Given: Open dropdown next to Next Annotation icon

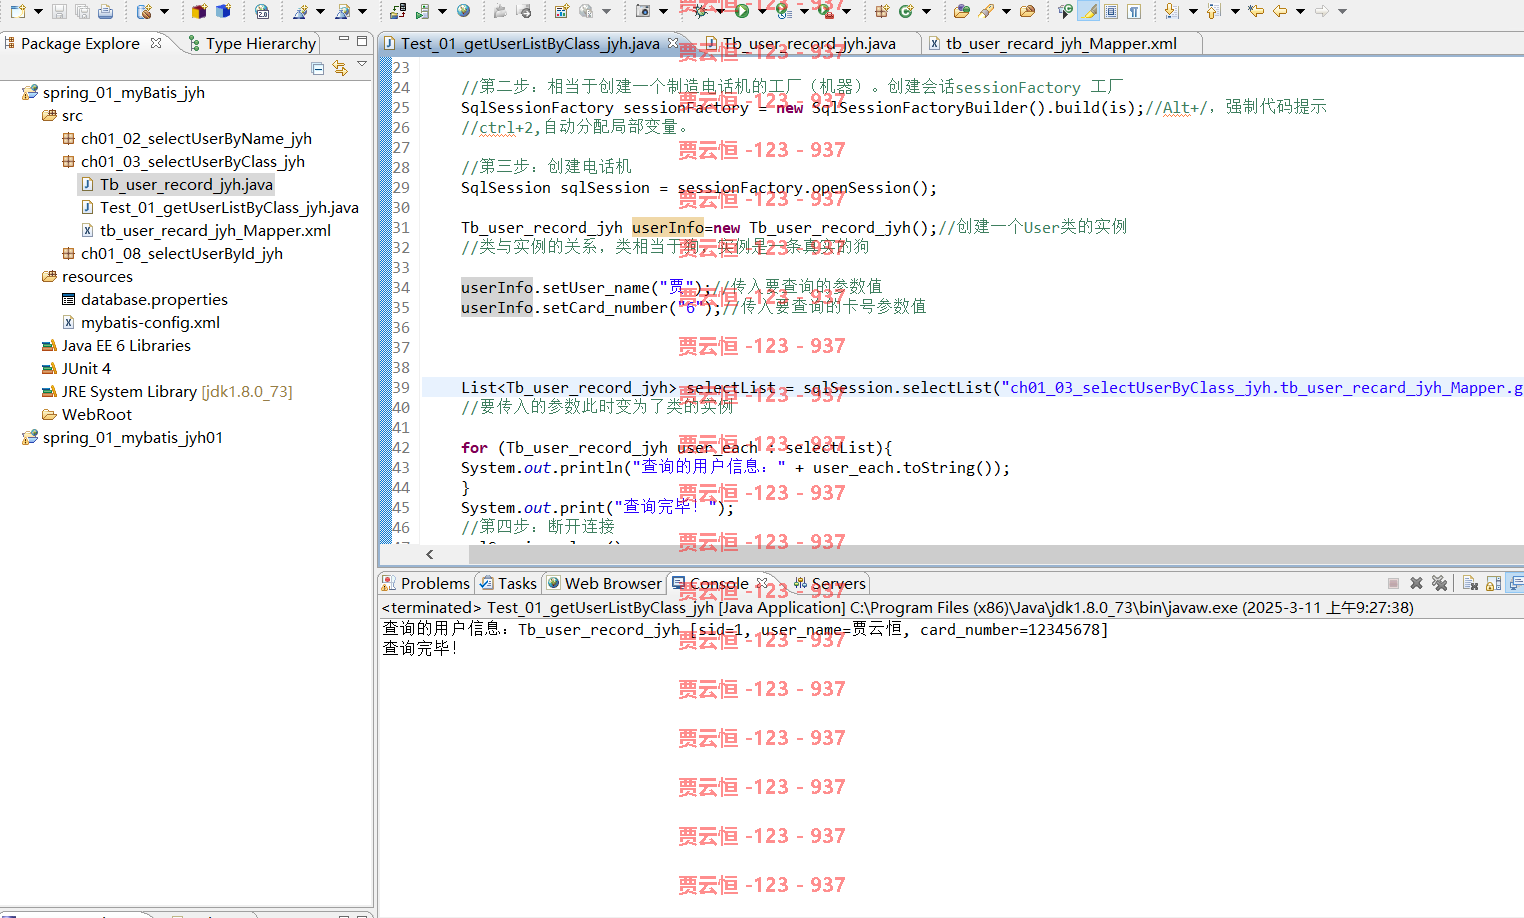Looking at the screenshot, I should [1193, 11].
